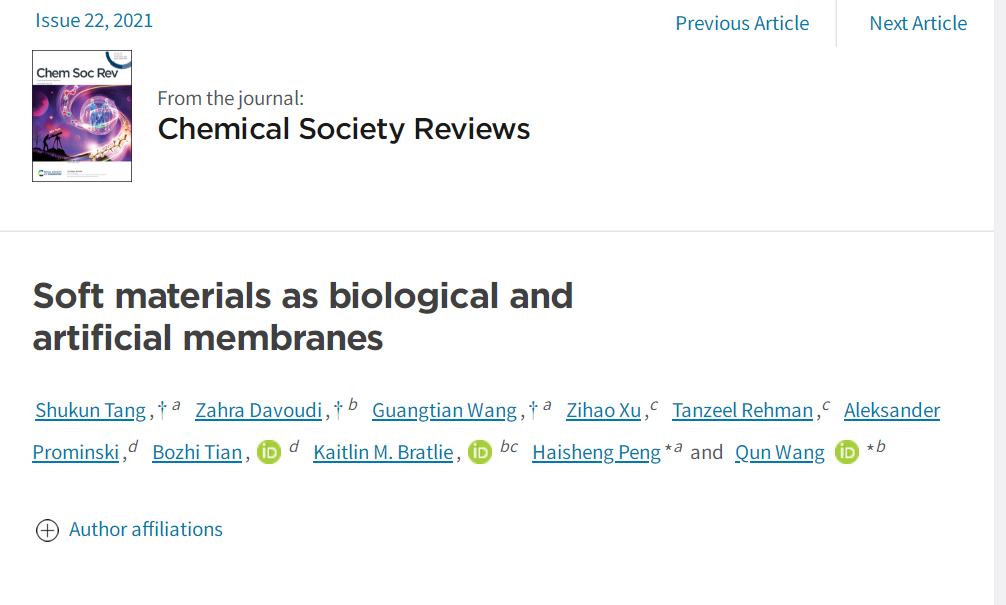The image size is (1006, 605).
Task: Click ORCID icon next to Bozhi Tian
Action: [269, 452]
